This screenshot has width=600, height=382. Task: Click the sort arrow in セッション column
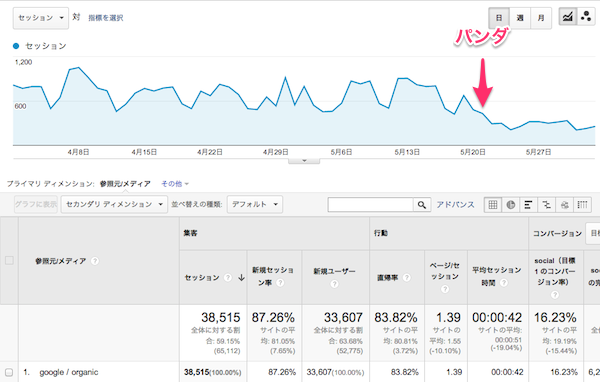(x=241, y=278)
